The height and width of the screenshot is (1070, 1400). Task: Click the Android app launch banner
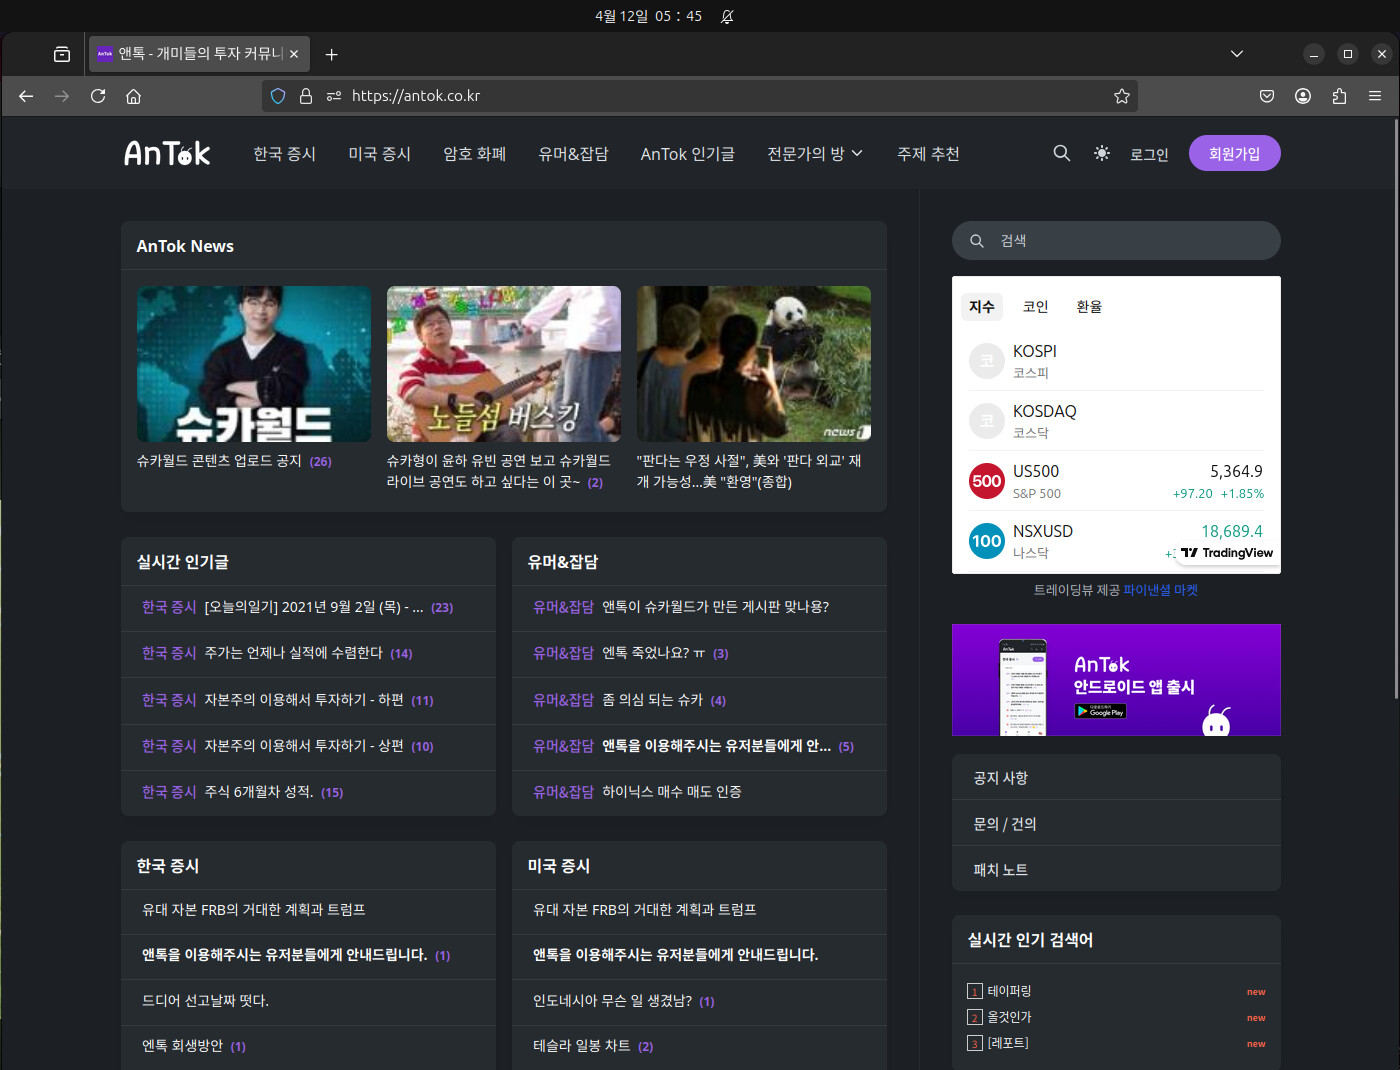pyautogui.click(x=1116, y=680)
